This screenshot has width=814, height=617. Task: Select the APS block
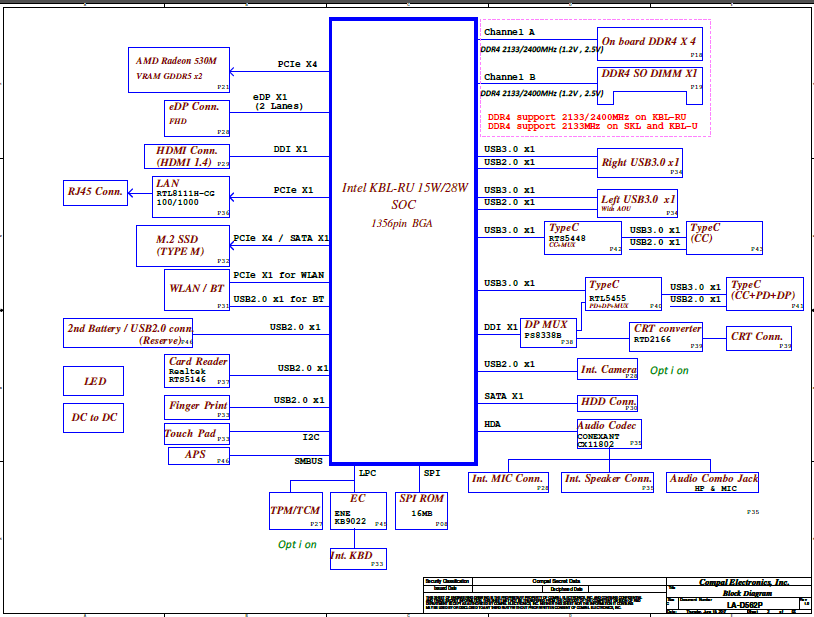[199, 456]
